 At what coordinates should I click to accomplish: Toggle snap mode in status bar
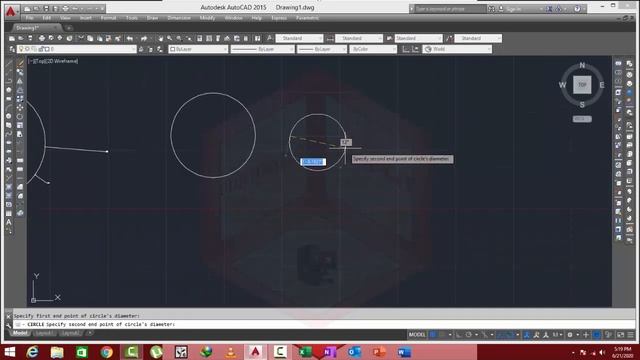442,335
